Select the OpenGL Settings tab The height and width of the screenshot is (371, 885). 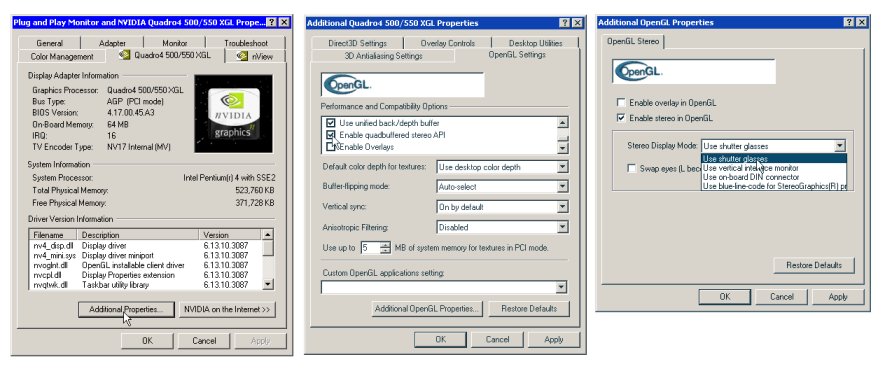[x=517, y=55]
